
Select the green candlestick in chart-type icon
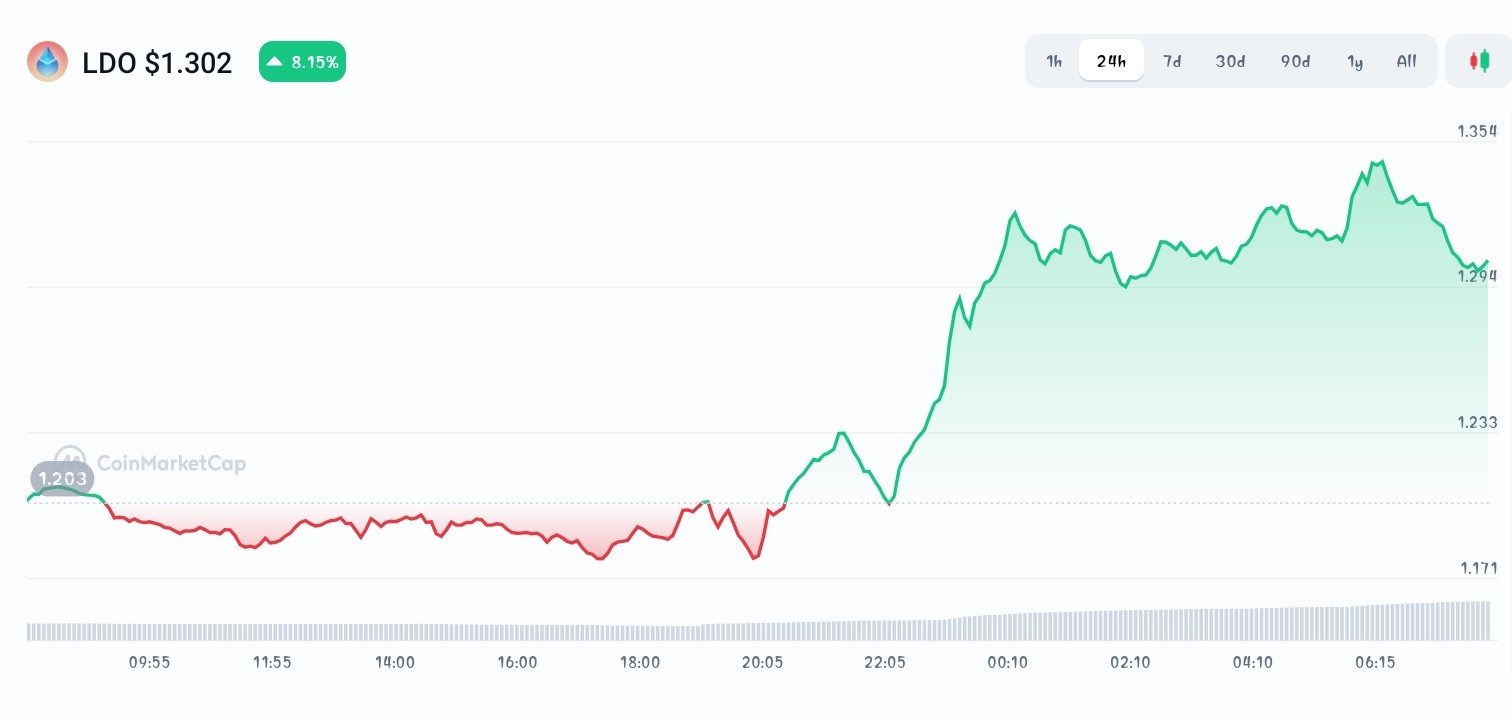click(x=1486, y=61)
